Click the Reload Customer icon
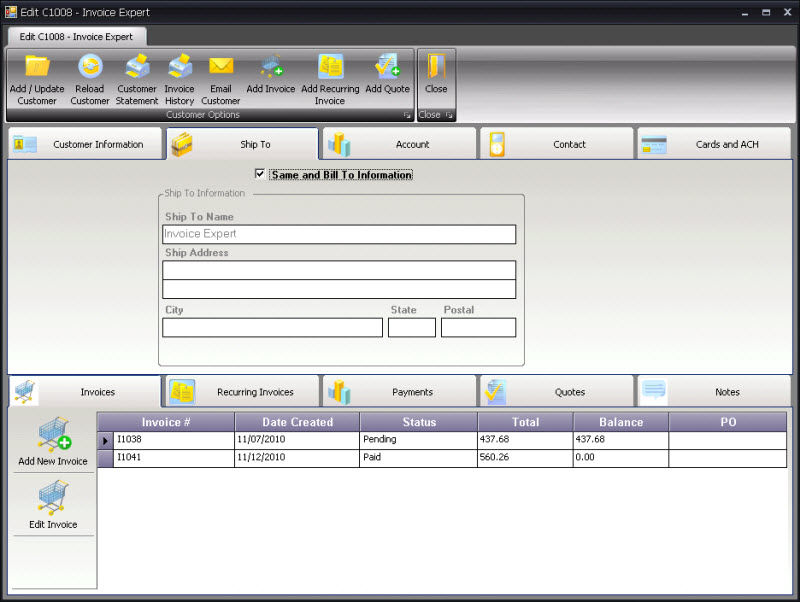The image size is (800, 602). (90, 66)
